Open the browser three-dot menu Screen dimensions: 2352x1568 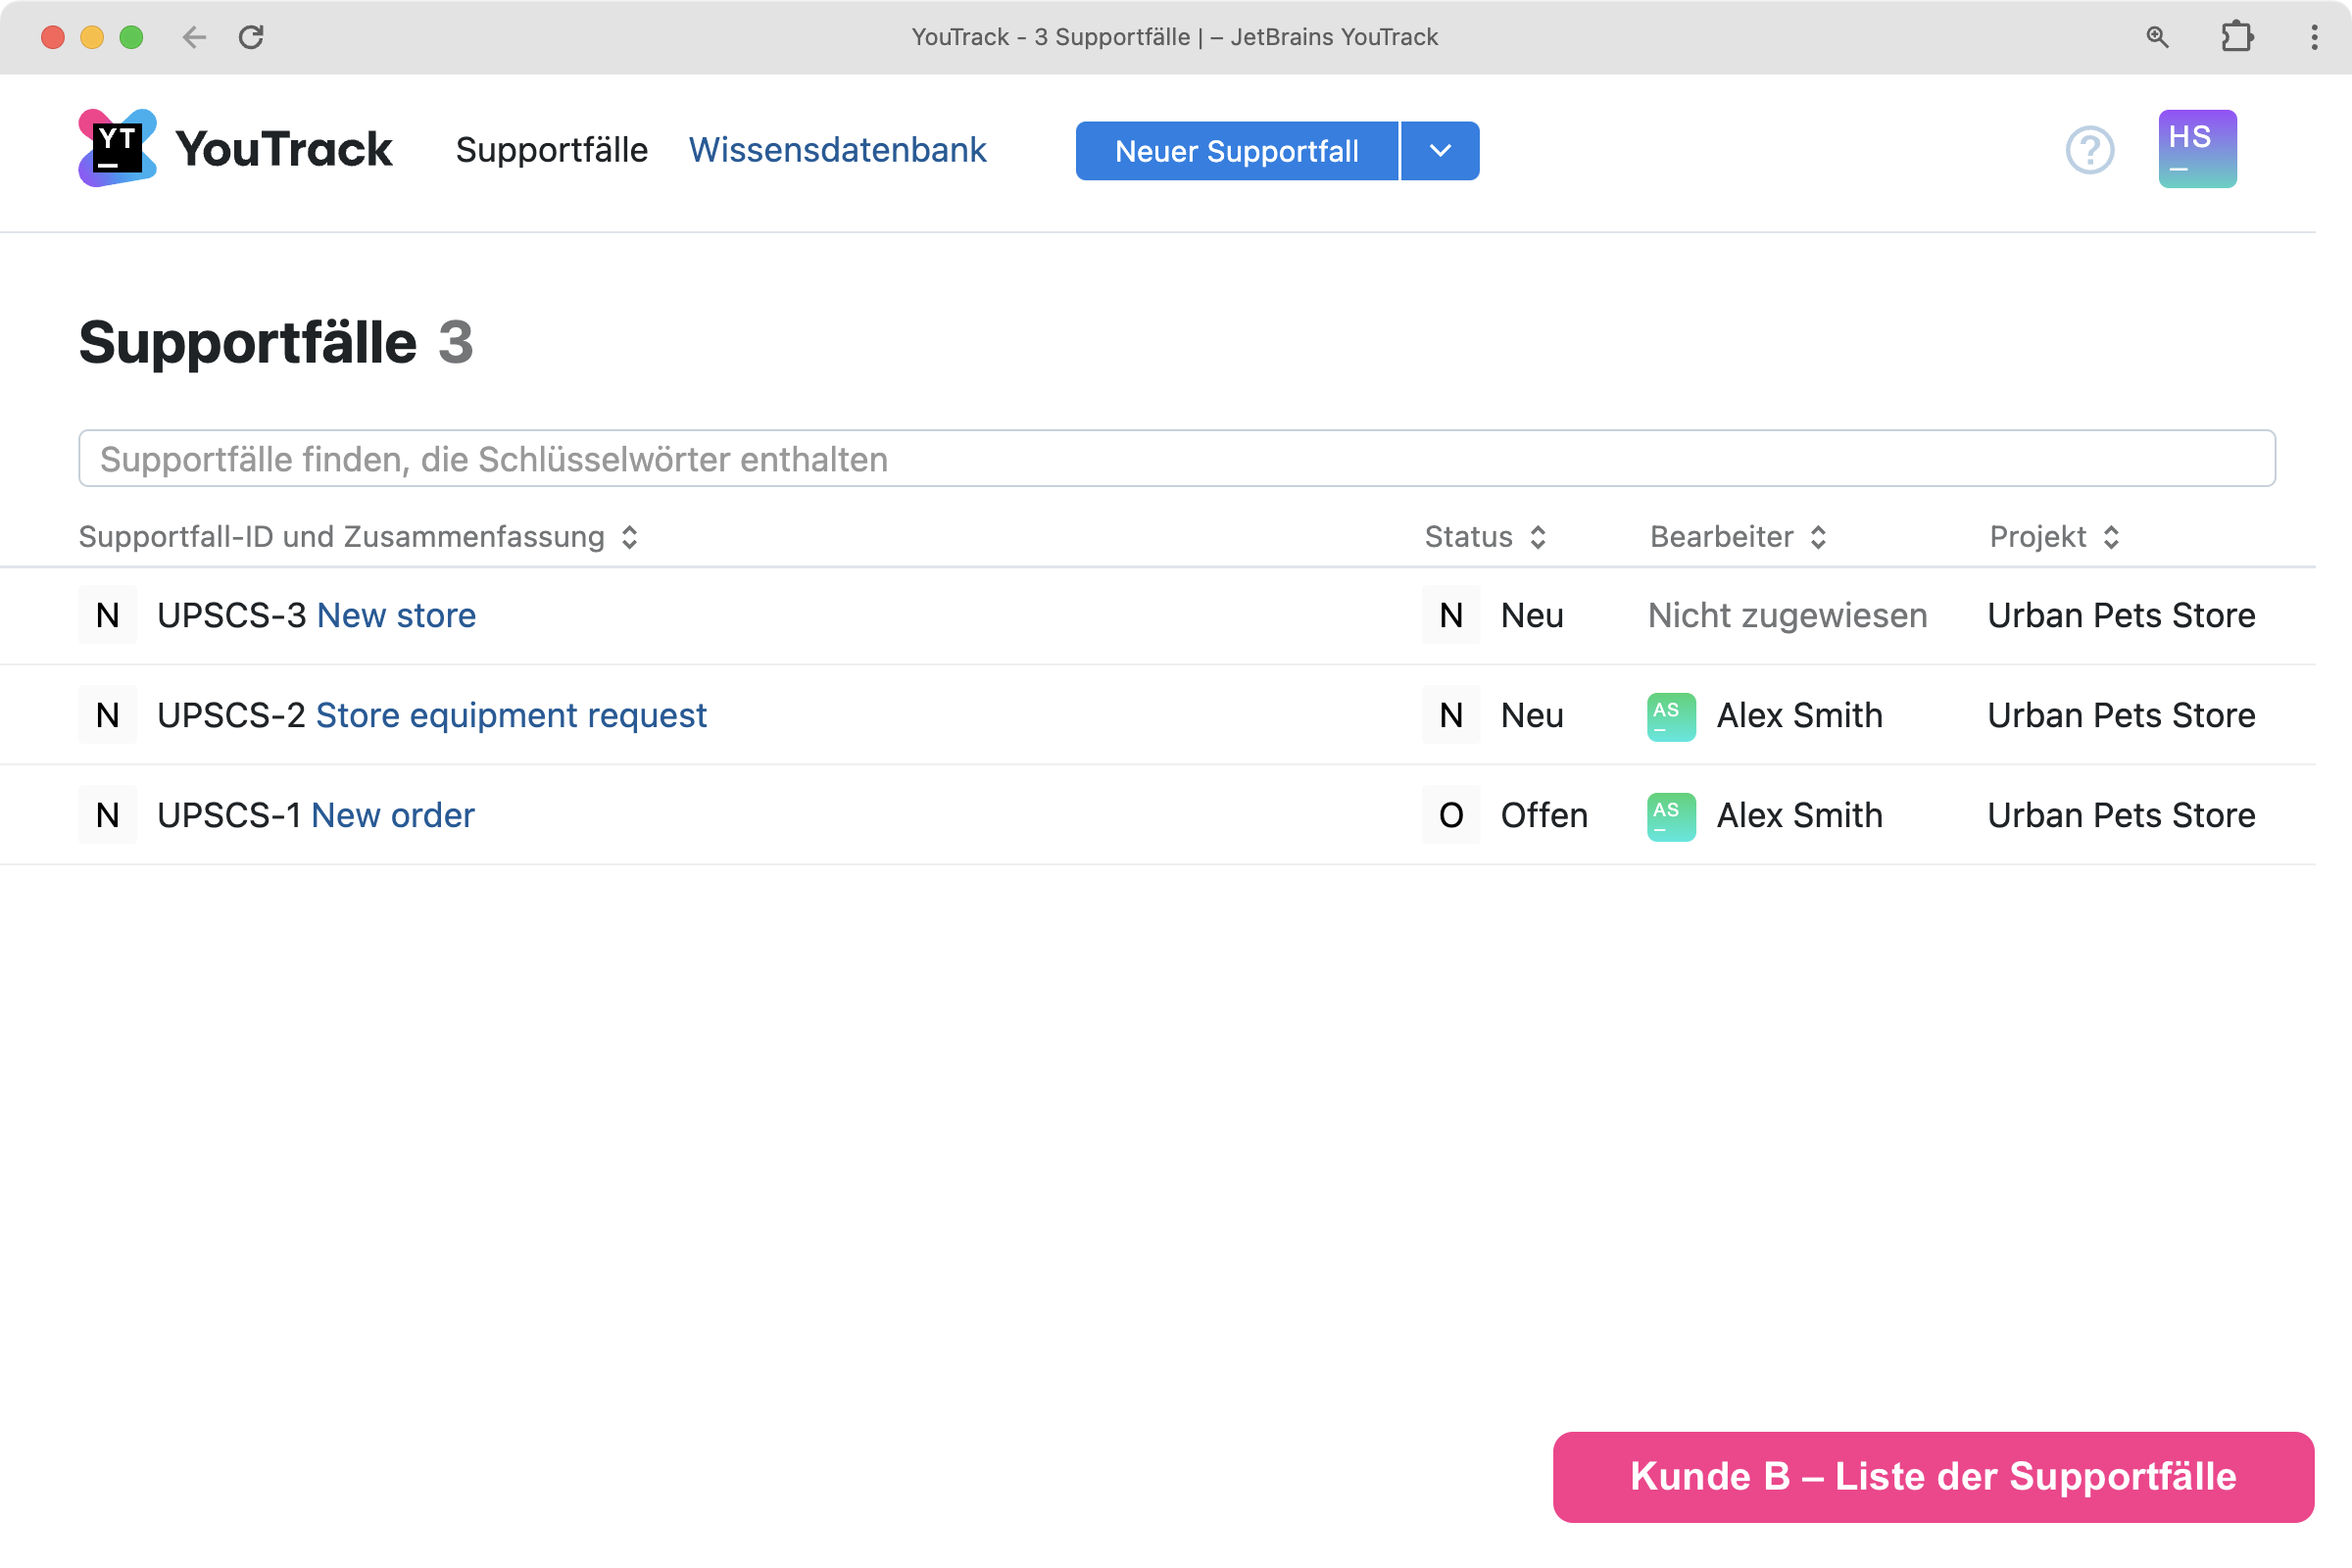point(2313,37)
